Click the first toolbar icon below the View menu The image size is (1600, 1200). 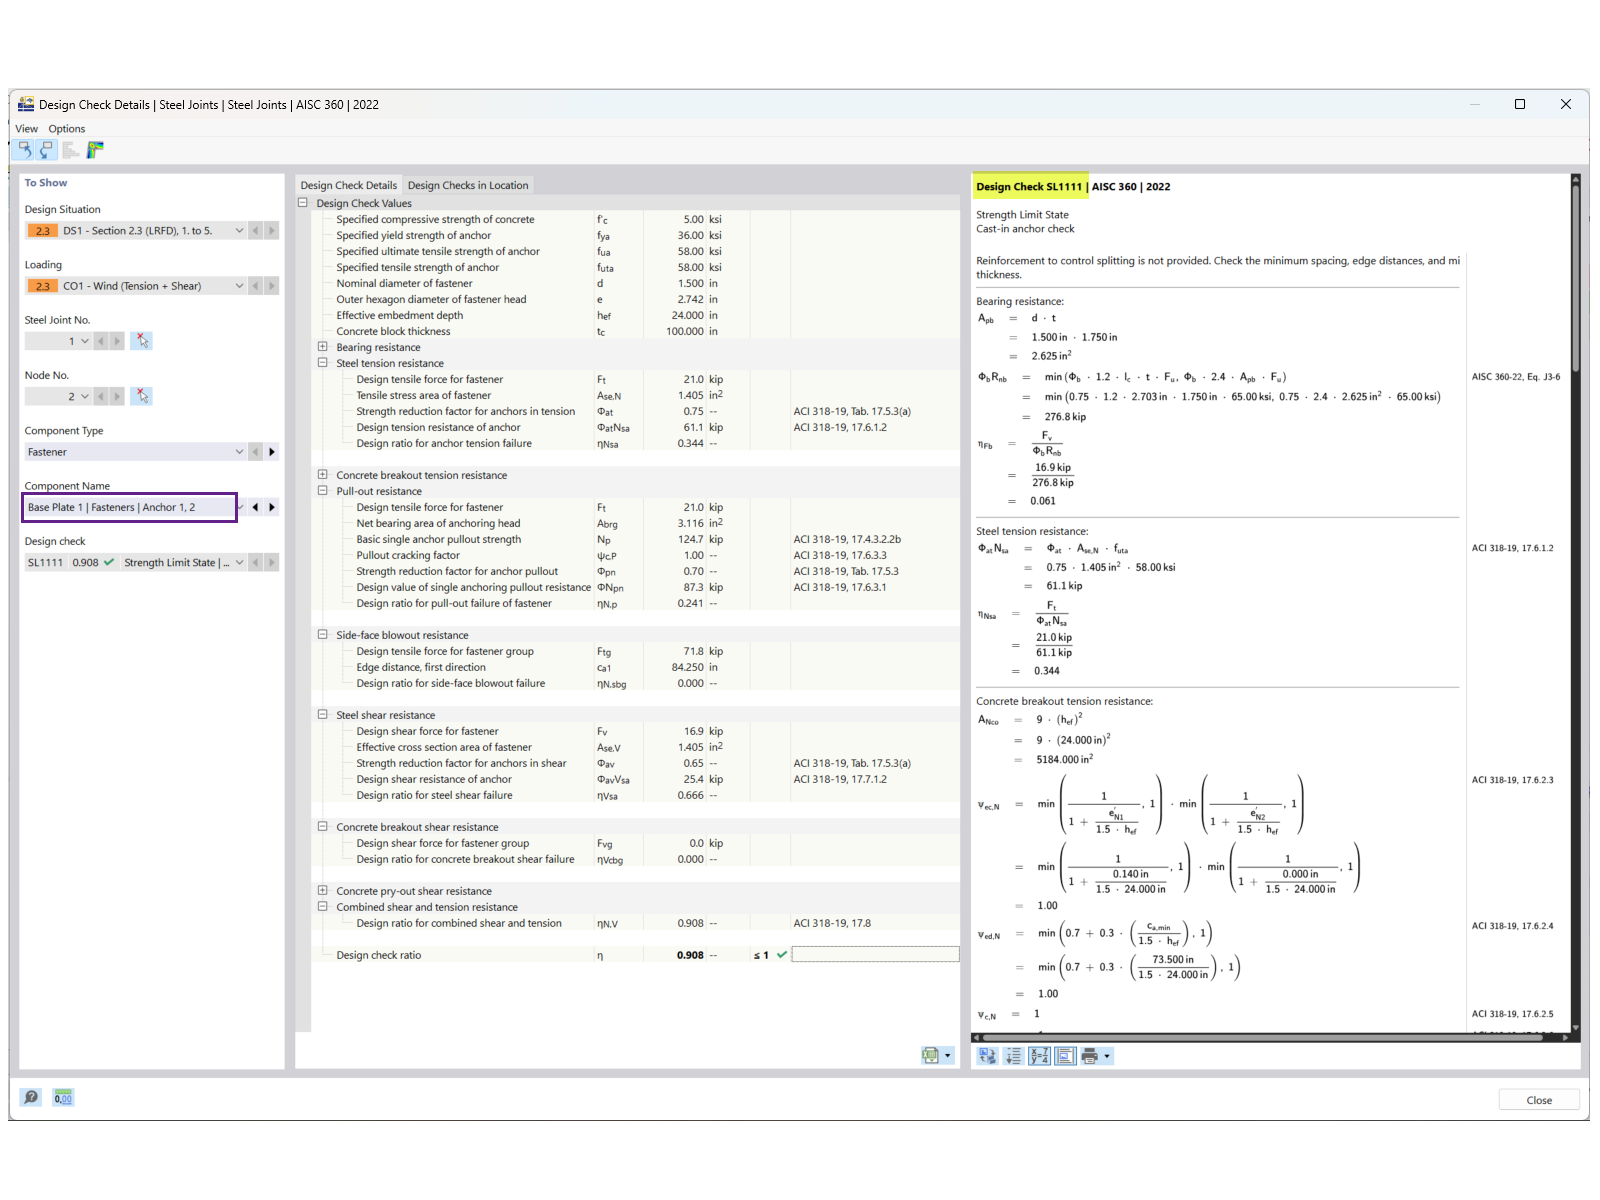click(x=24, y=150)
